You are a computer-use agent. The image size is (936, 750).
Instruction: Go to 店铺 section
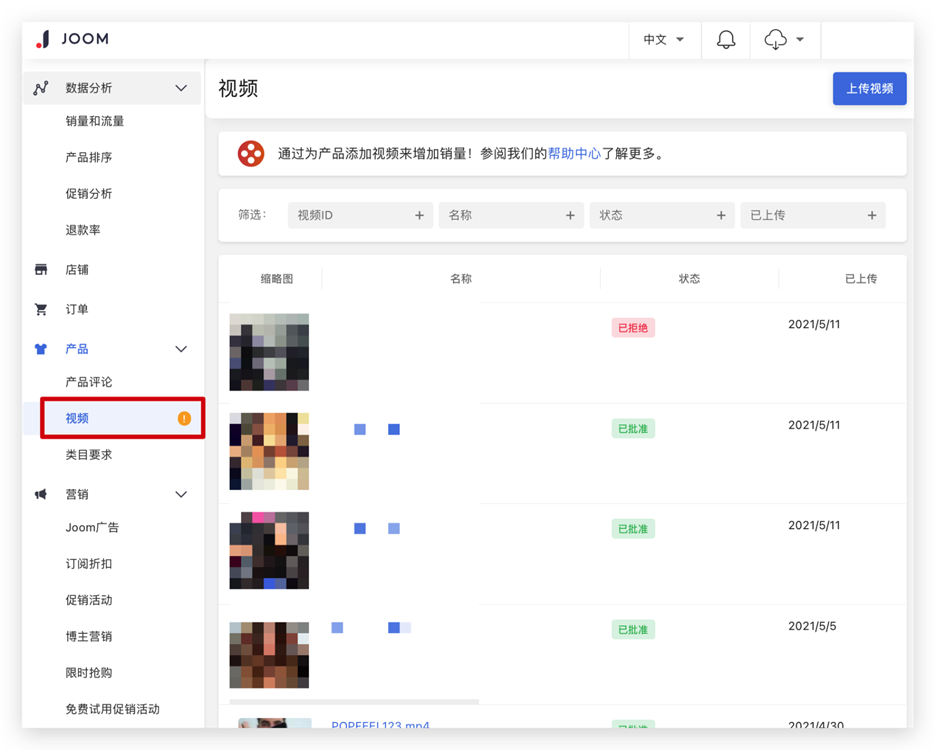[x=77, y=269]
